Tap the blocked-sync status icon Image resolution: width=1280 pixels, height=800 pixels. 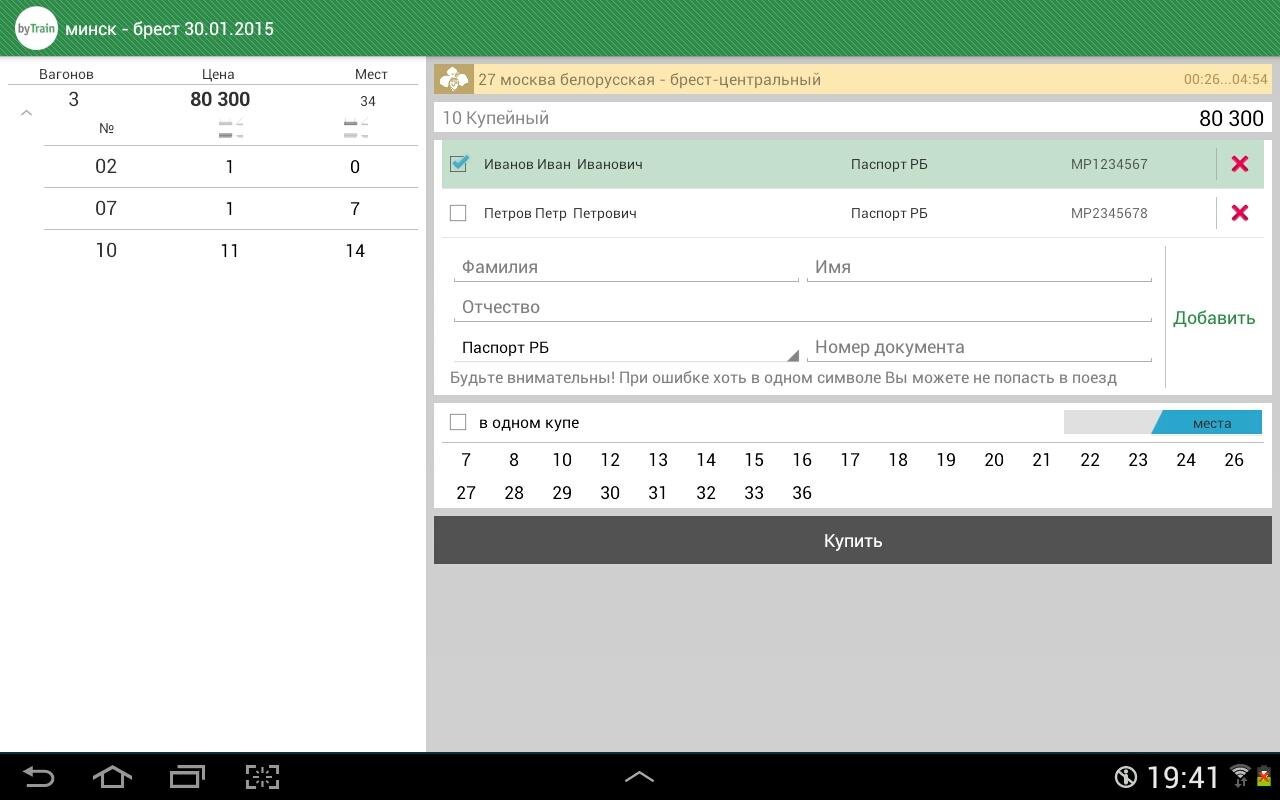[x=1126, y=777]
